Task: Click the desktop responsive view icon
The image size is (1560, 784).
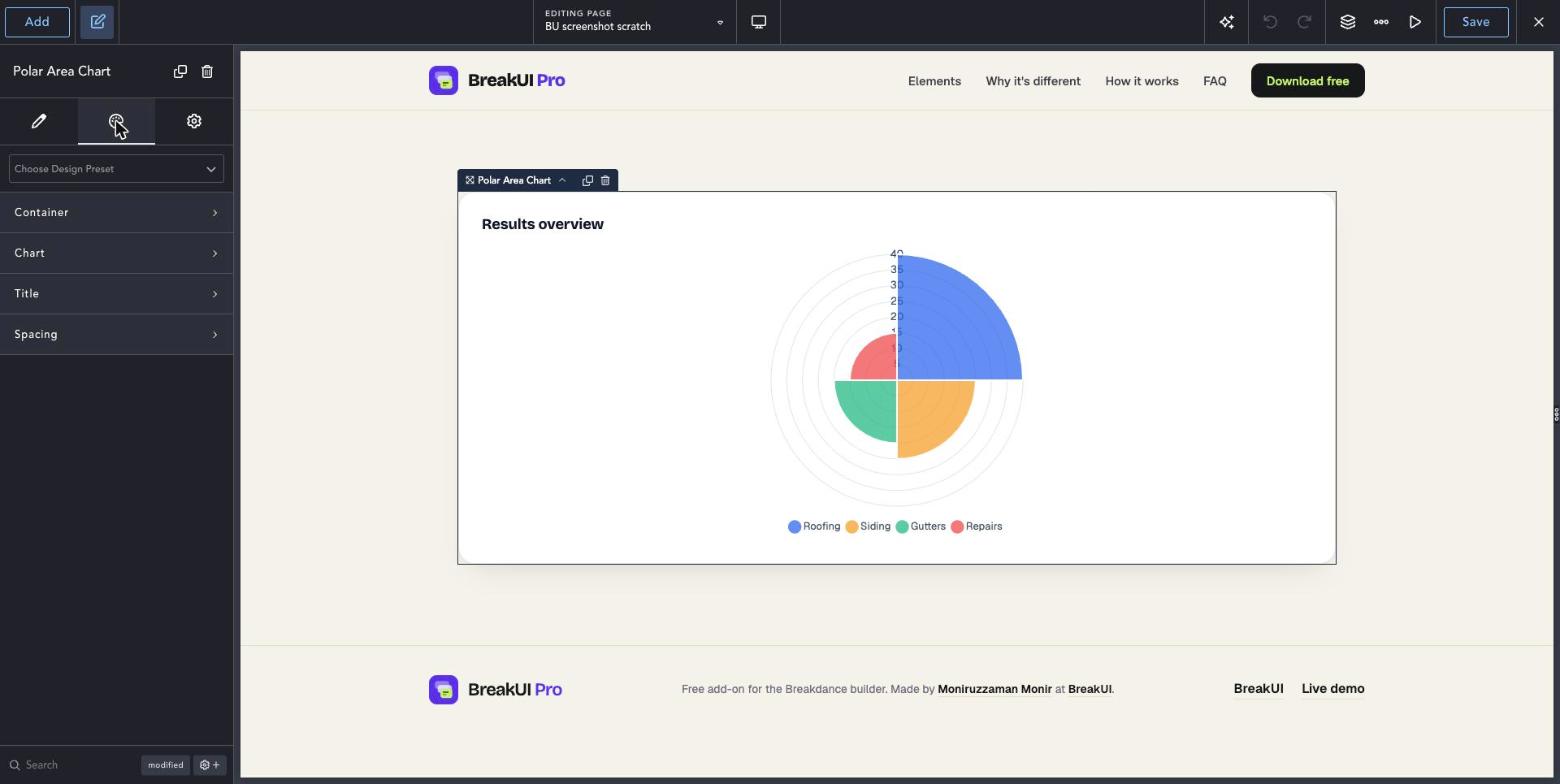Action: [759, 22]
